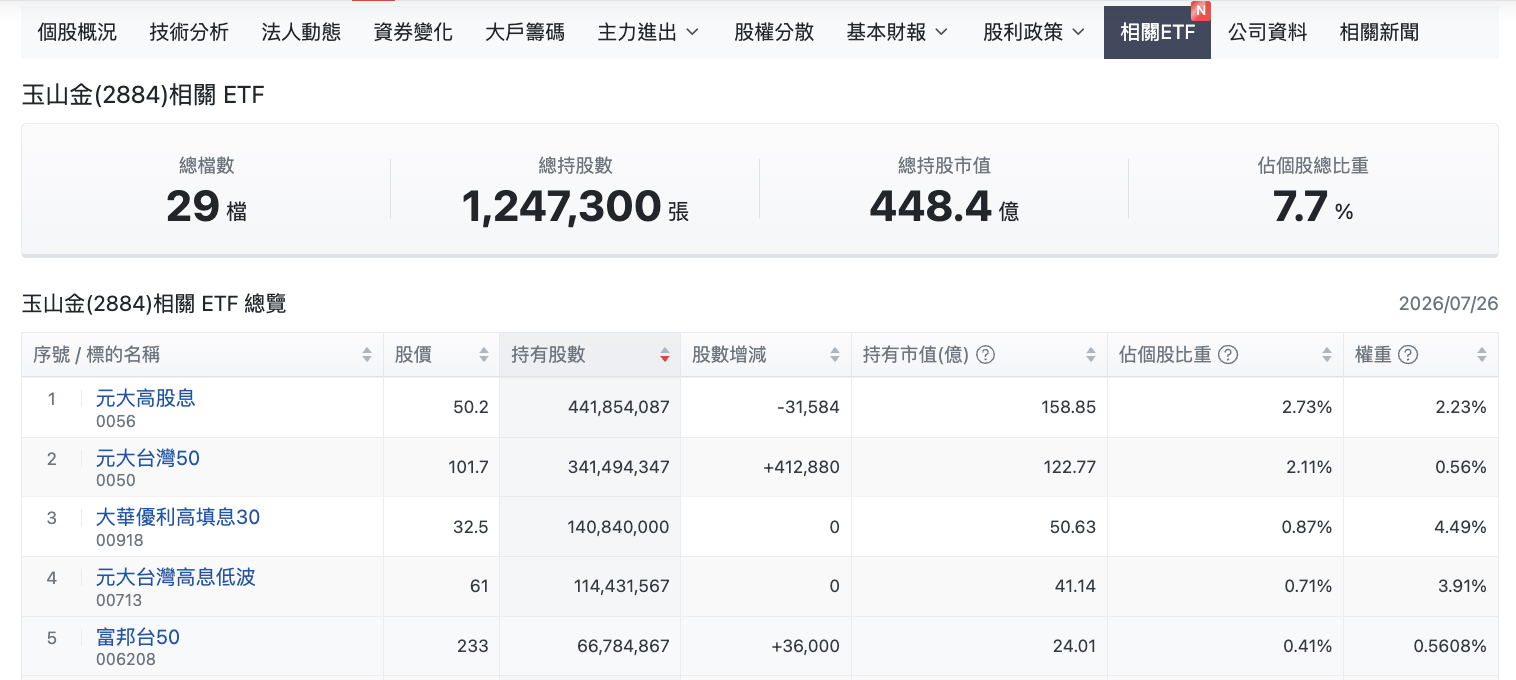Select the 相關ETF tab

click(x=1157, y=32)
